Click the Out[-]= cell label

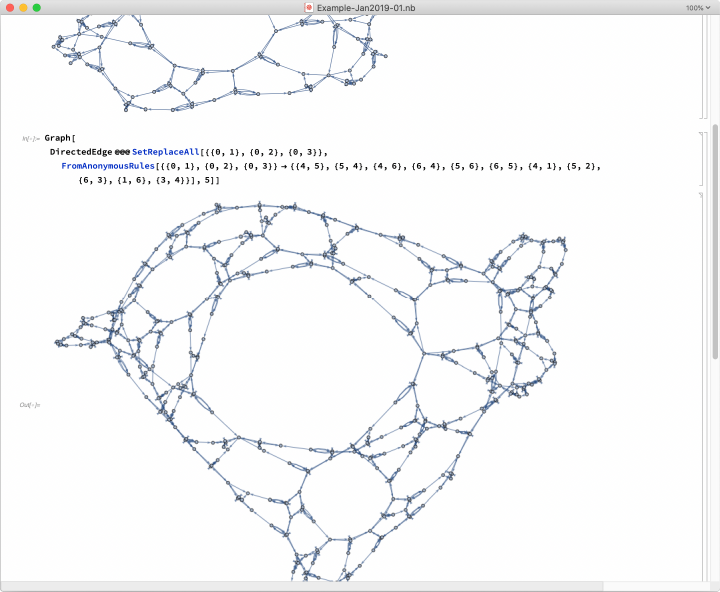pyautogui.click(x=29, y=405)
